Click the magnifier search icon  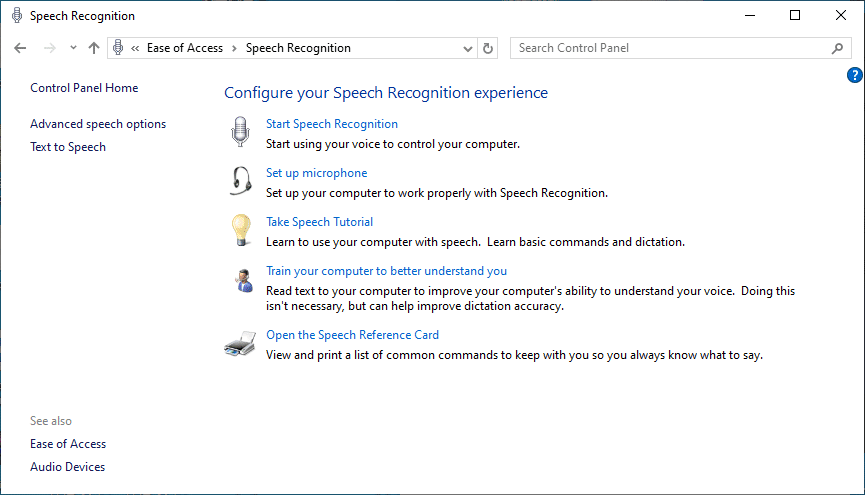pos(837,48)
